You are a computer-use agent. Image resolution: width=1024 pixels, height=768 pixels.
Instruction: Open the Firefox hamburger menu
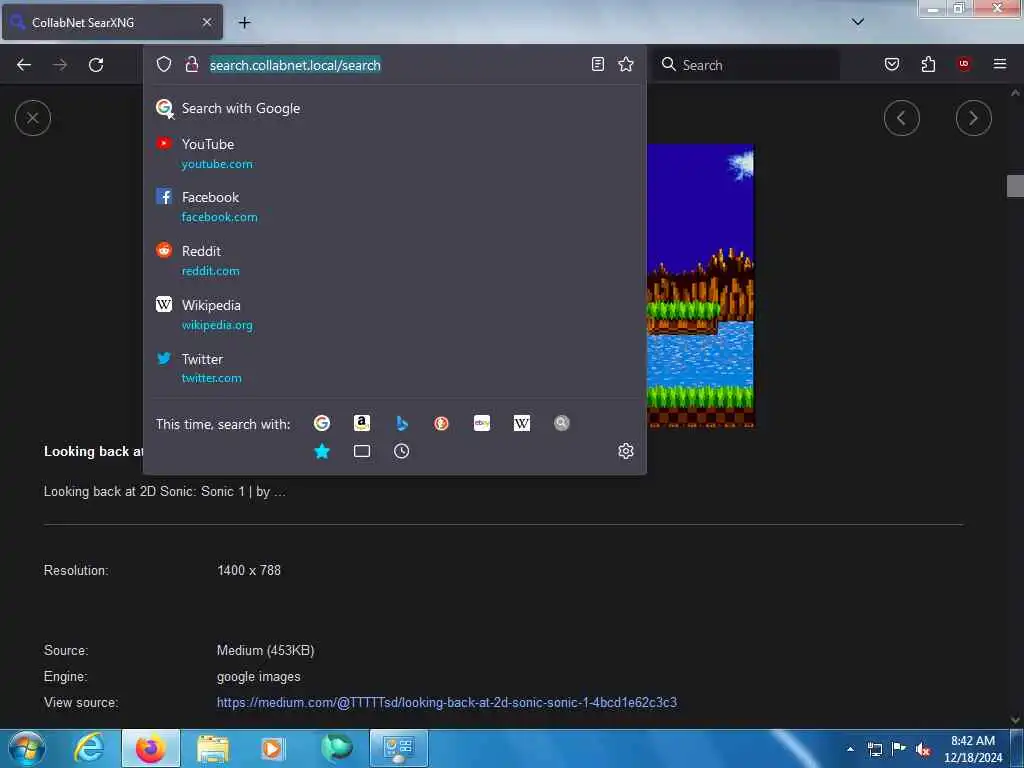[x=1000, y=63]
